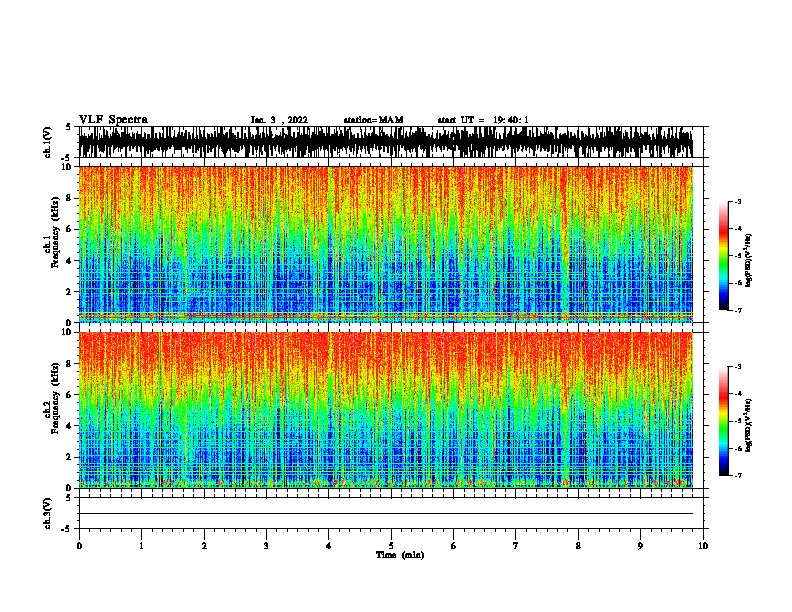Select the date text 'Jan. 3, 2022'
The width and height of the screenshot is (792, 612).
279,120
